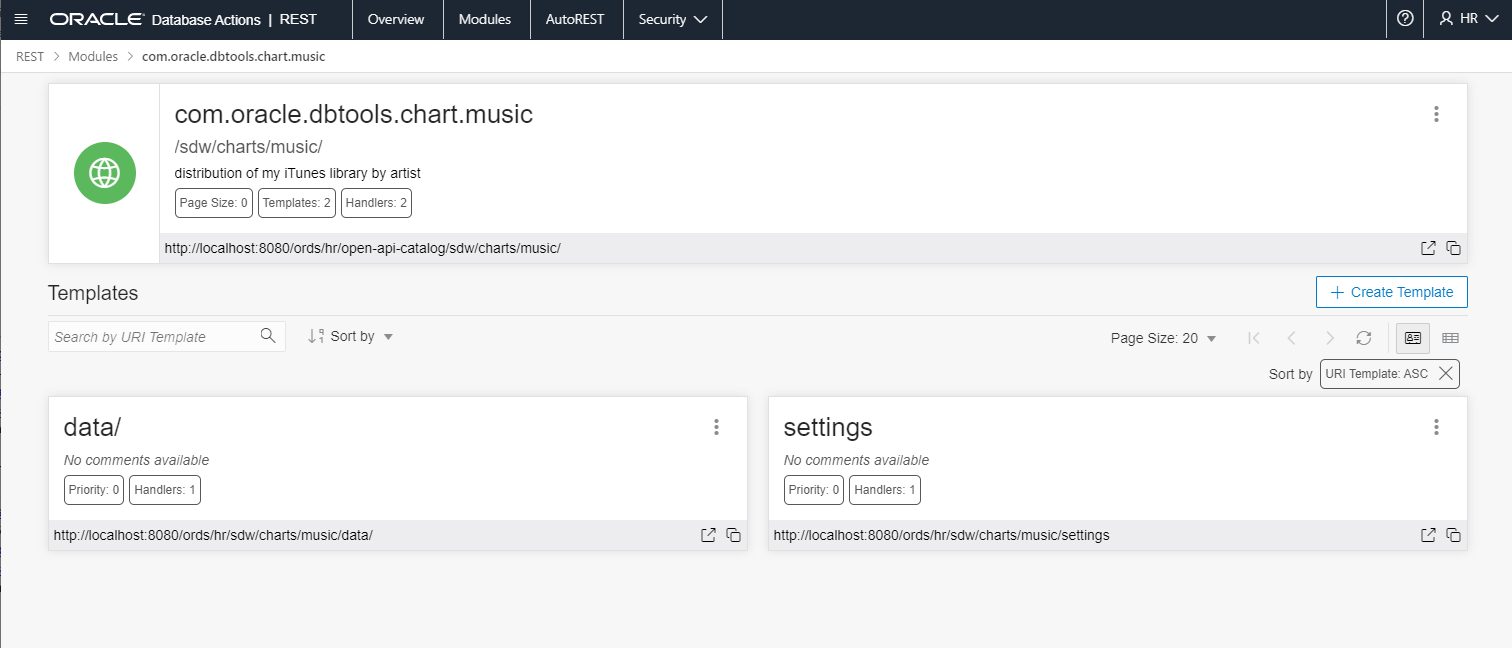Open the Sort by dropdown
The width and height of the screenshot is (1512, 648).
point(351,336)
